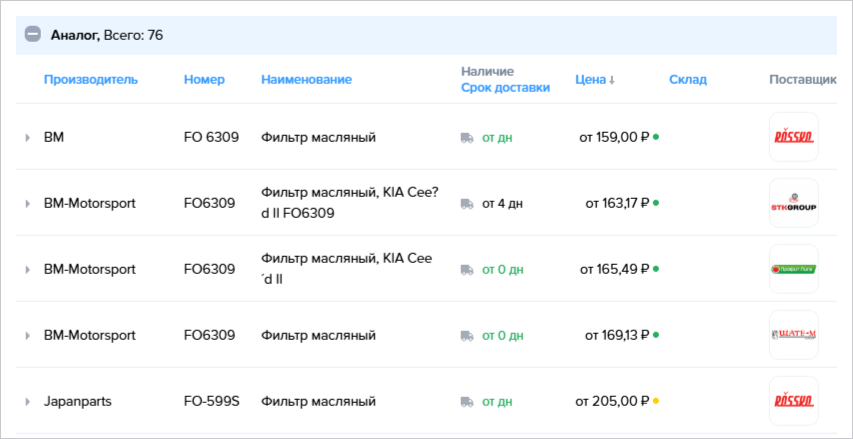Sort by Наименование column header

(x=306, y=80)
